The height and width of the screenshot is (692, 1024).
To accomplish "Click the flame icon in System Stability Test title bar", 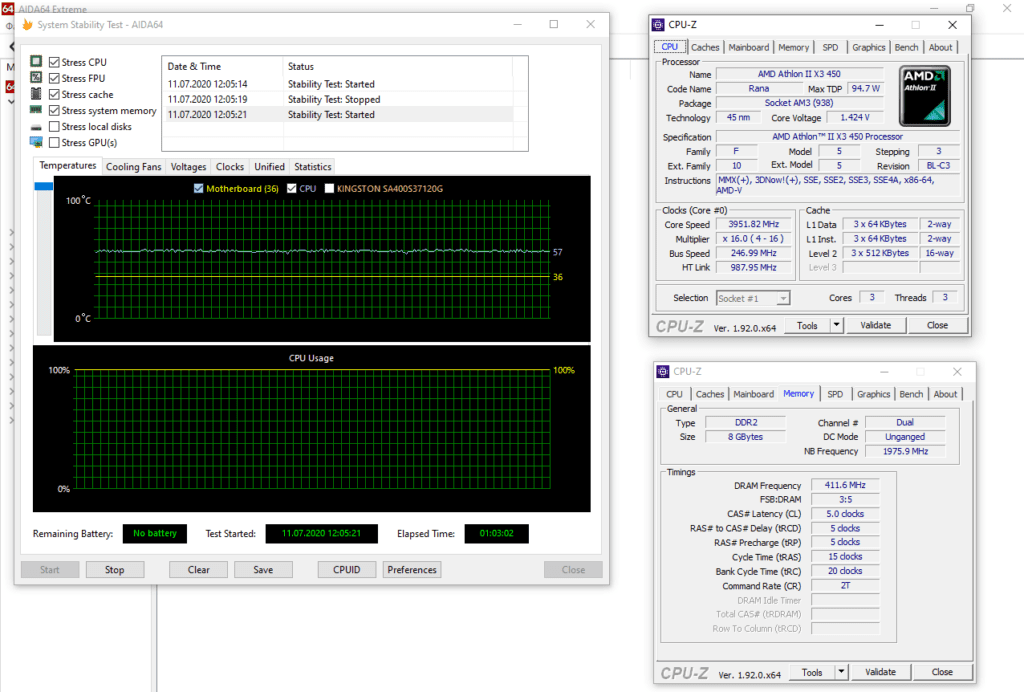I will (x=27, y=25).
